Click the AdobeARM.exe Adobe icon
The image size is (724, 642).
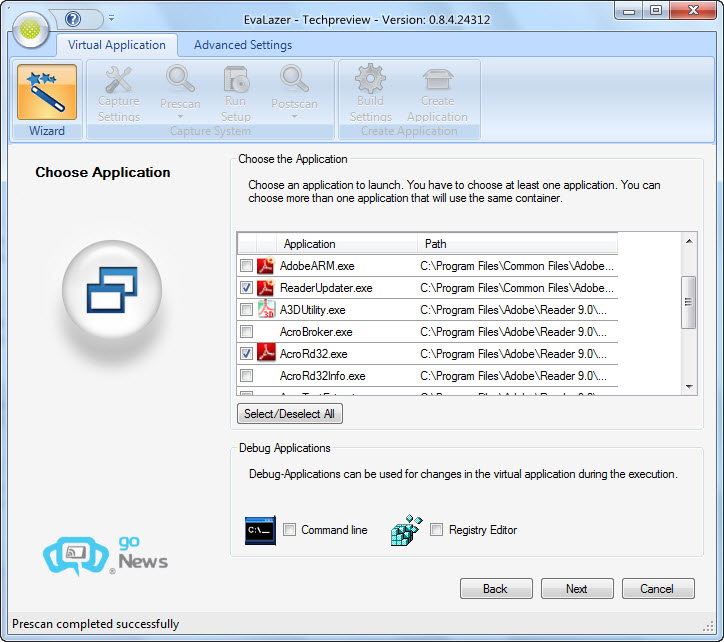265,266
